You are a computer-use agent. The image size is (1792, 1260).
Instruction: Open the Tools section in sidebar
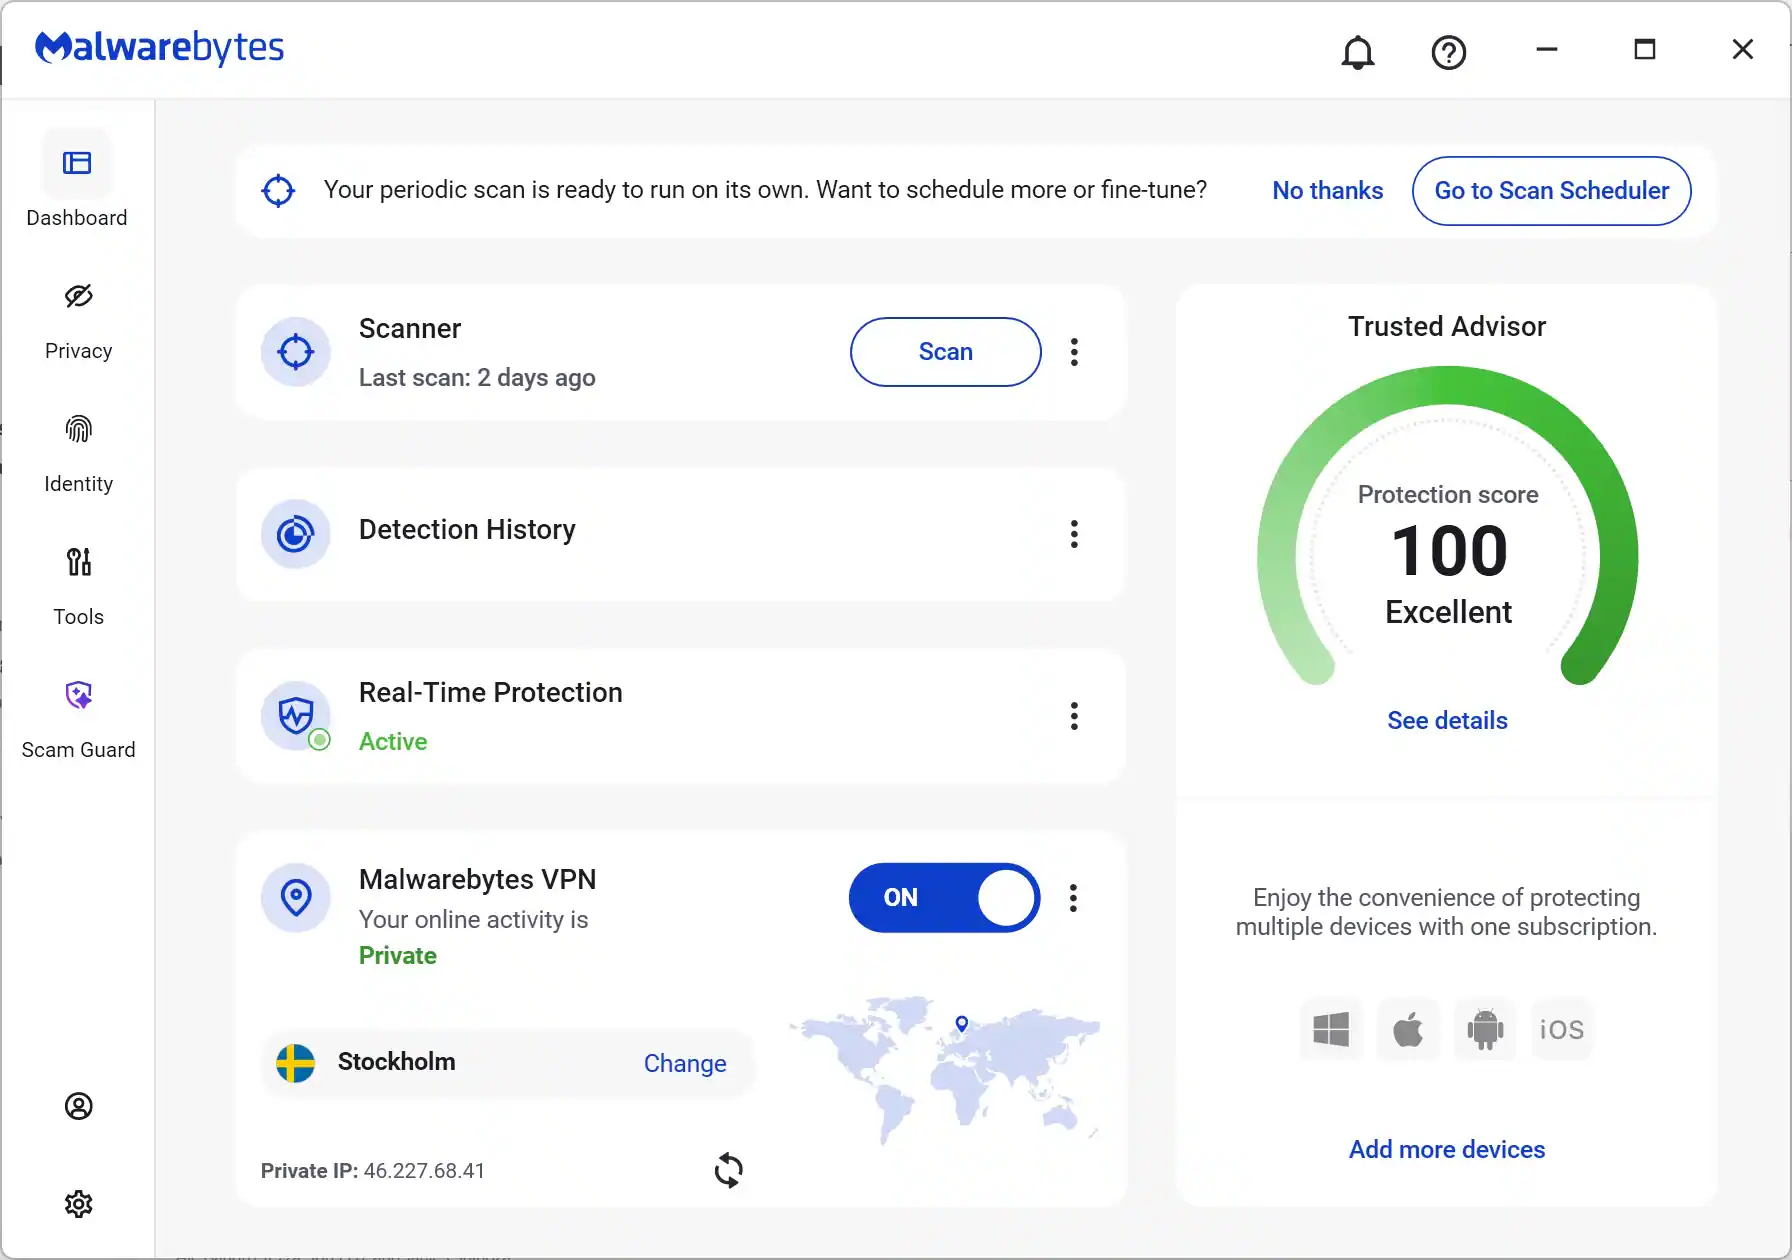point(78,588)
